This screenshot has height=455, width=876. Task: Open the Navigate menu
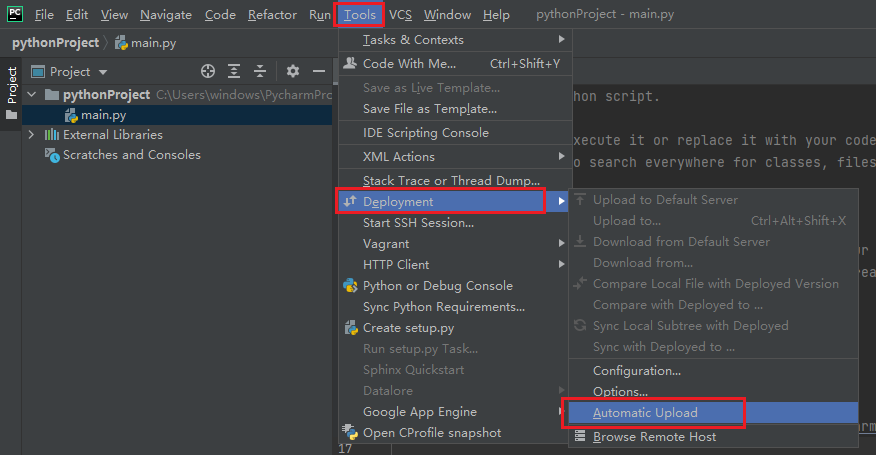166,15
